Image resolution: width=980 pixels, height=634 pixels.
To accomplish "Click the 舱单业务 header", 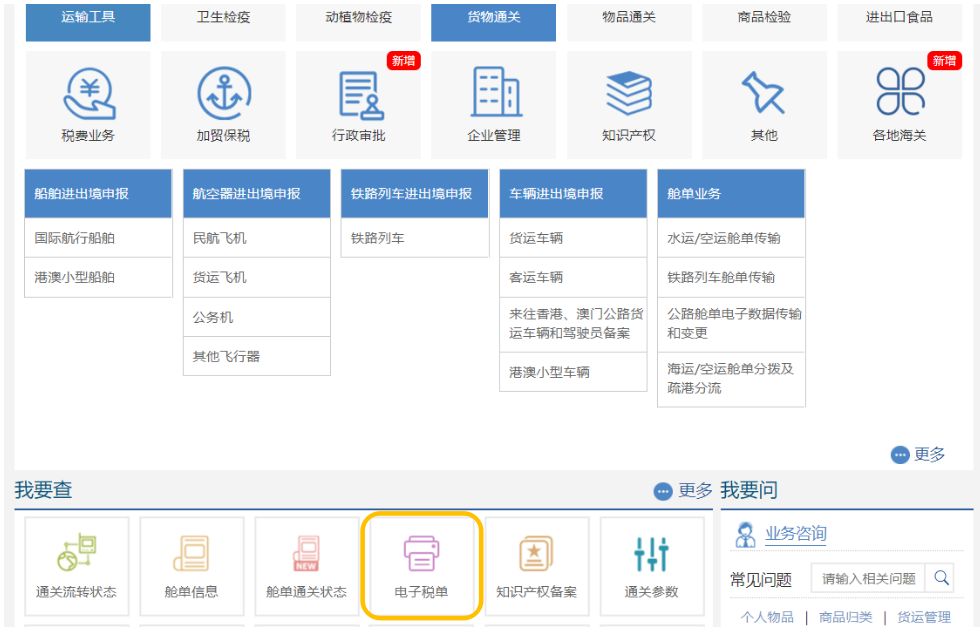I will pyautogui.click(x=731, y=194).
